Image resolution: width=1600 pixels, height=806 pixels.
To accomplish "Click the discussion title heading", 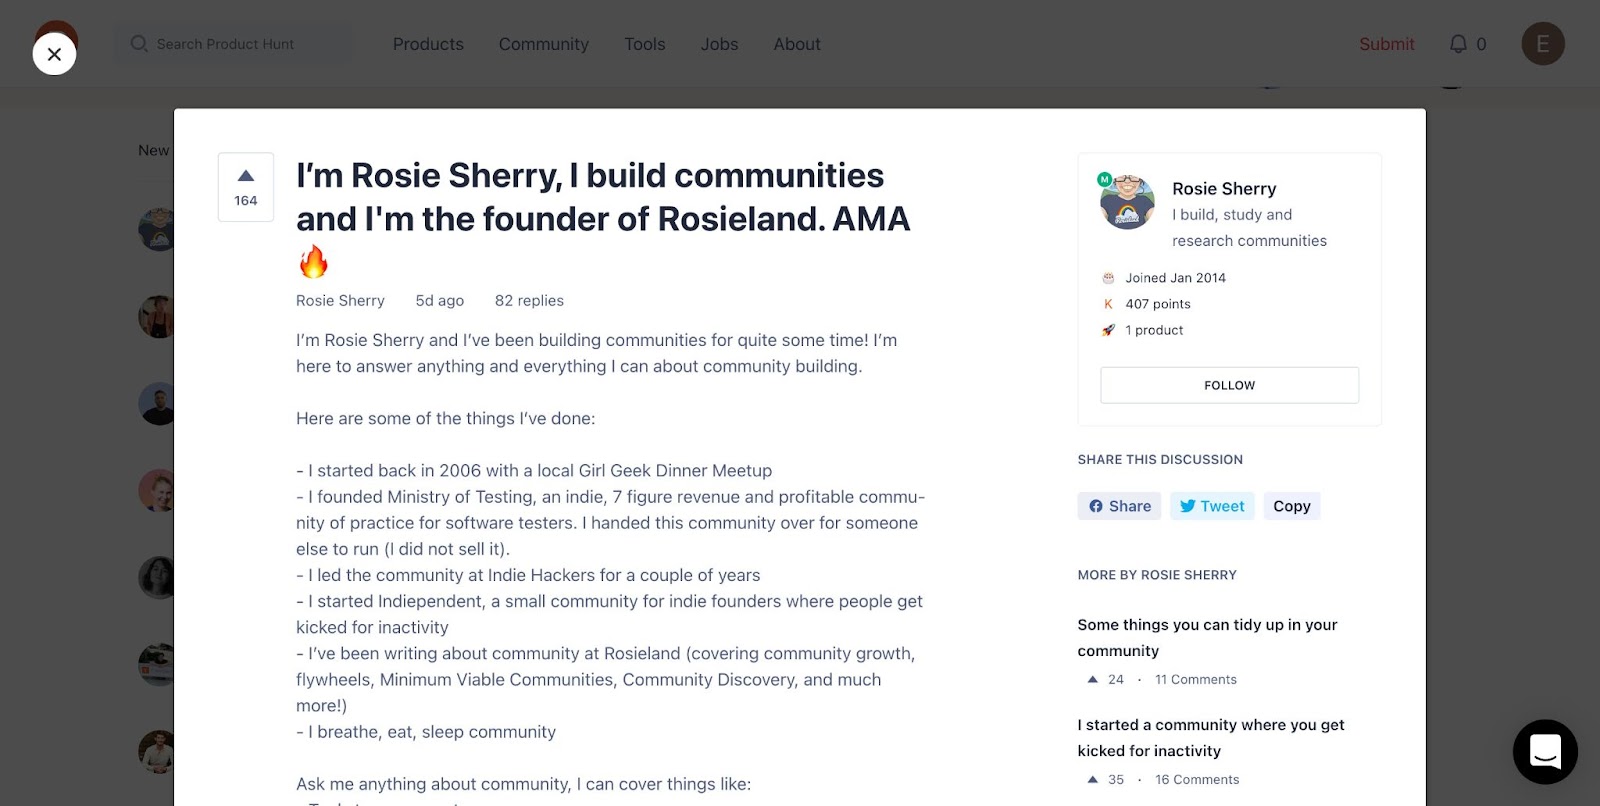I will pyautogui.click(x=603, y=218).
